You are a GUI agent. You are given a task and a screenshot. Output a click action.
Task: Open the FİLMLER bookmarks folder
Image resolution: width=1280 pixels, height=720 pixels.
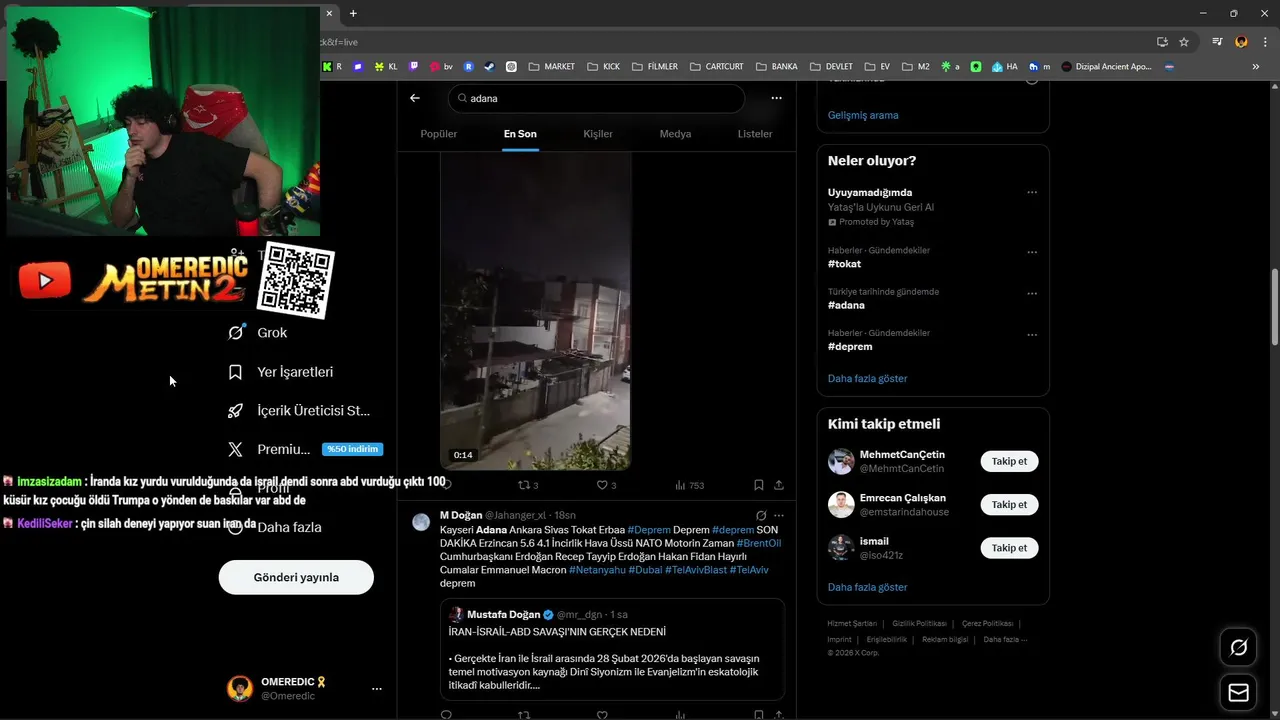[x=654, y=67]
